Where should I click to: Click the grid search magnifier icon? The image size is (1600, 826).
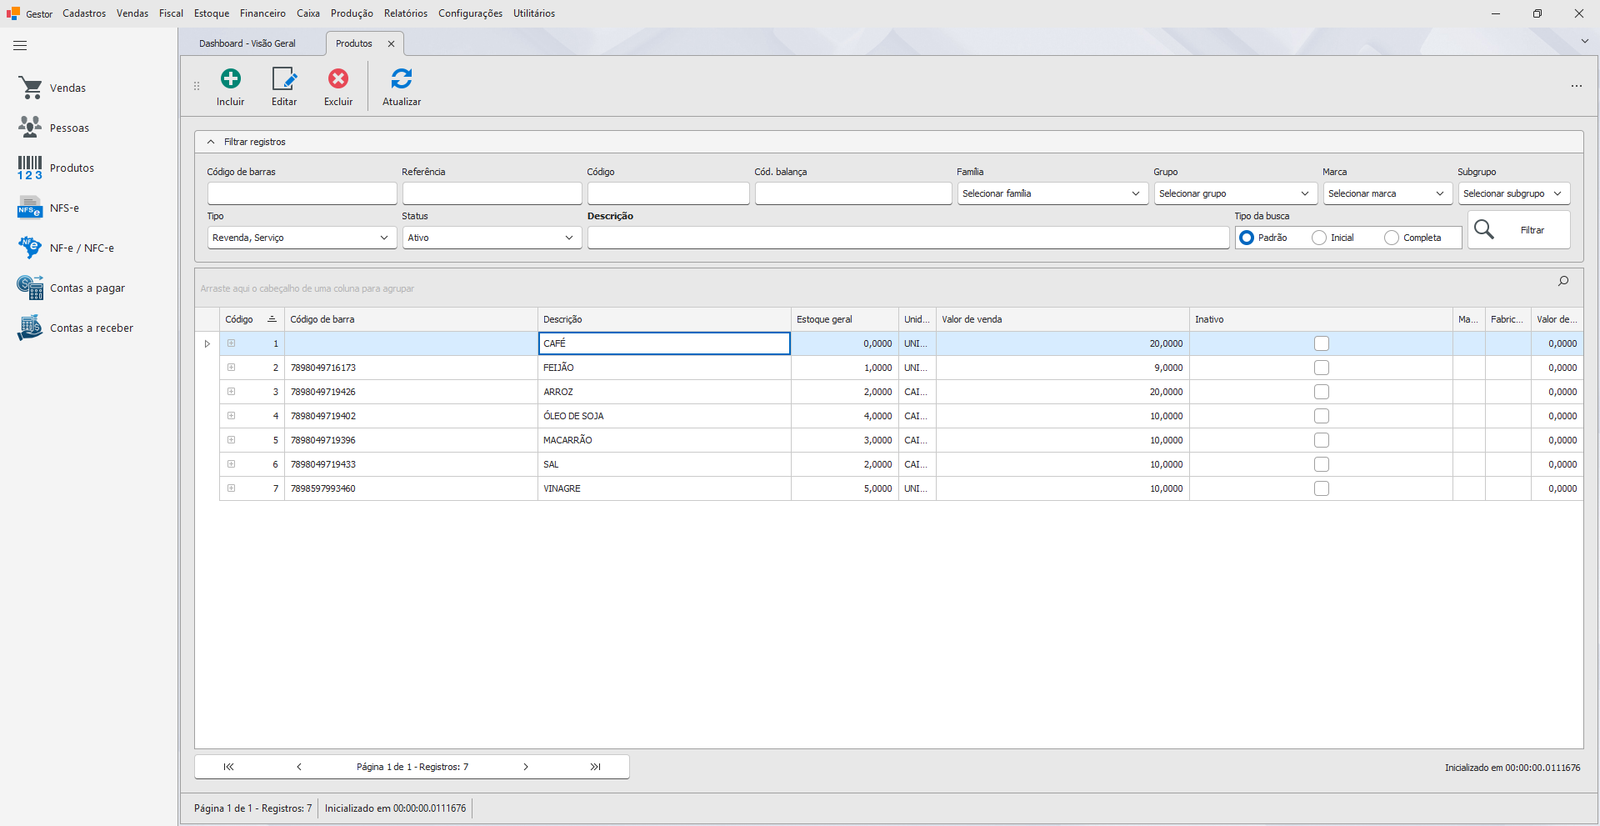click(1563, 282)
